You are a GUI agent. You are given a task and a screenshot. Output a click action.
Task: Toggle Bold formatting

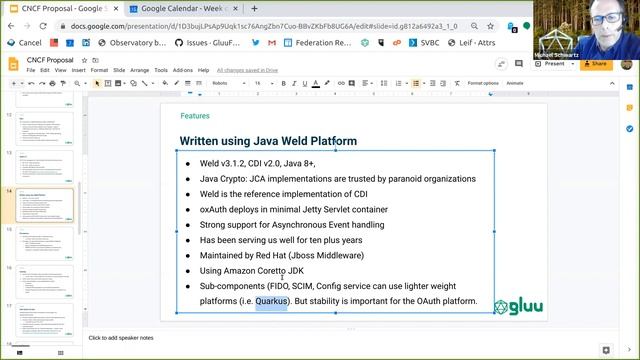pyautogui.click(x=283, y=83)
